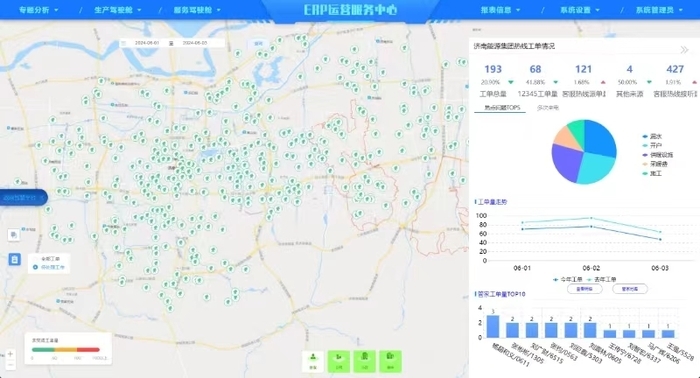Click the start date field showing 2024-06-01

click(x=147, y=43)
